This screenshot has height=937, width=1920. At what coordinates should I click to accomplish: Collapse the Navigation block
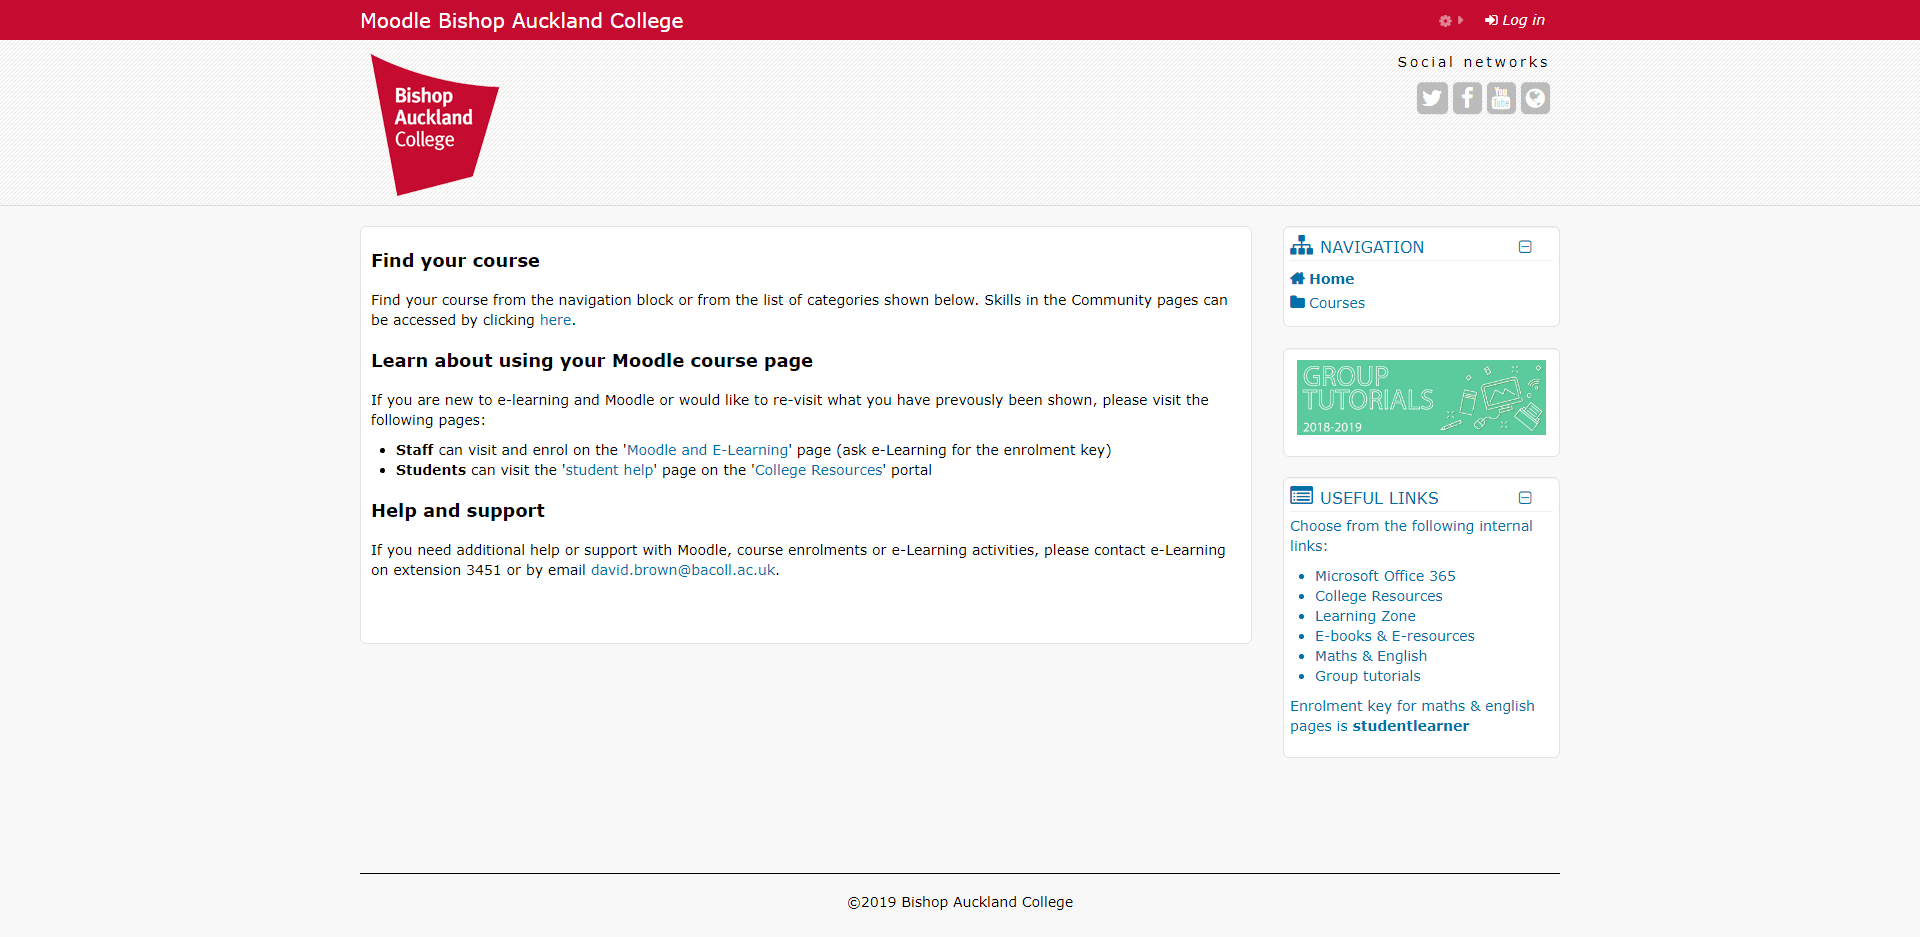pyautogui.click(x=1525, y=247)
